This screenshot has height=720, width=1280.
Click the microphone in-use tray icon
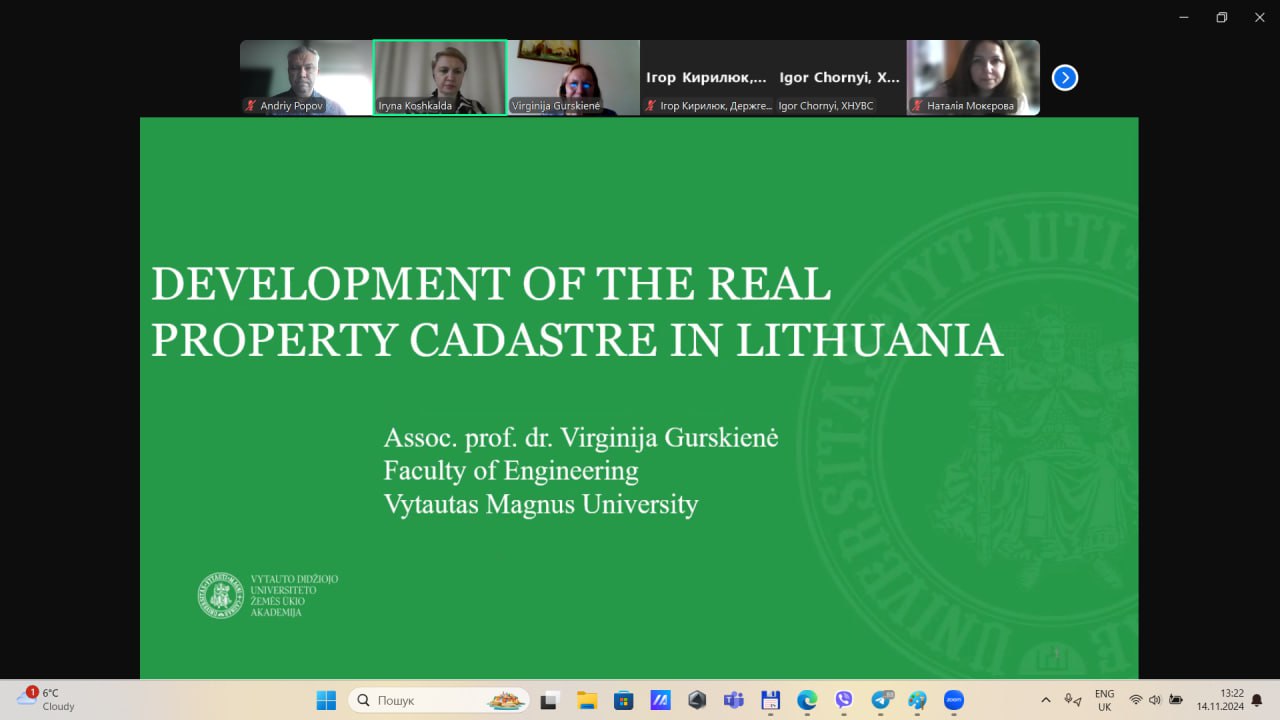tap(1072, 700)
